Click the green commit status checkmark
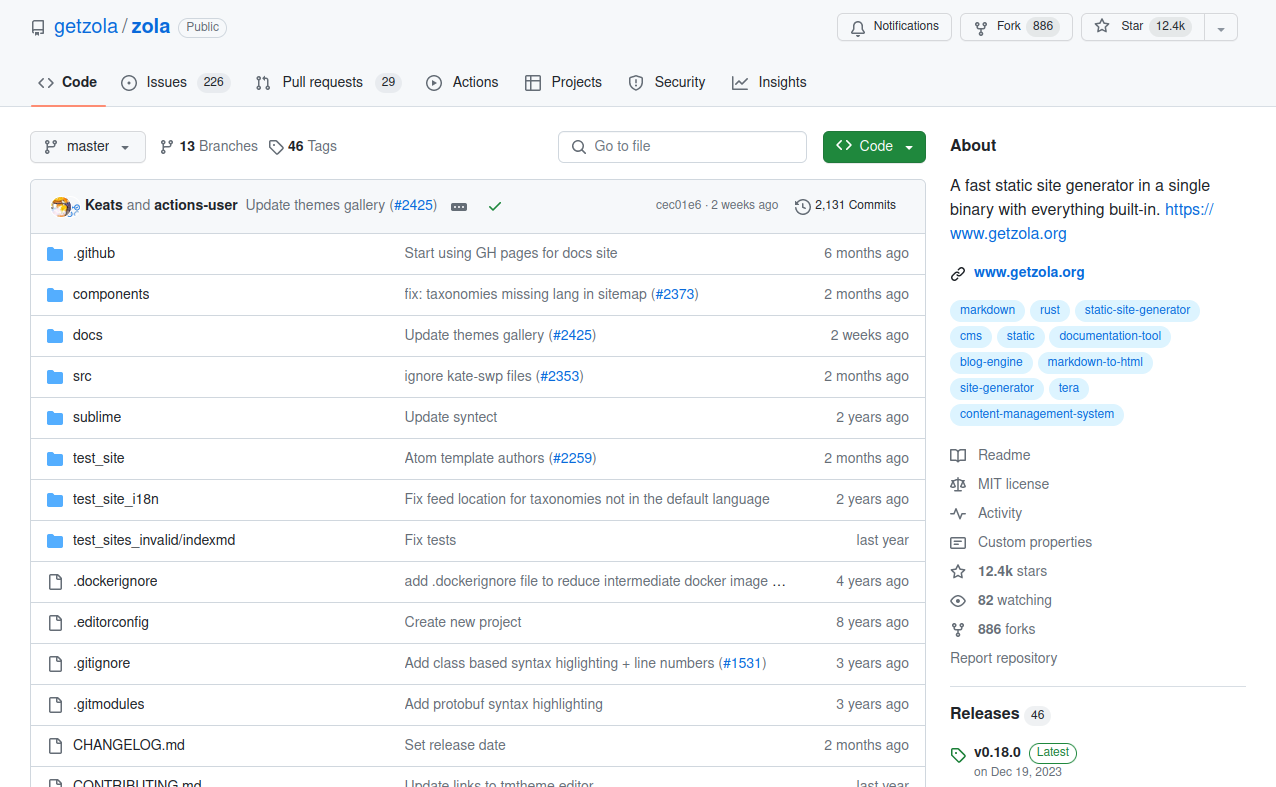 (494, 206)
